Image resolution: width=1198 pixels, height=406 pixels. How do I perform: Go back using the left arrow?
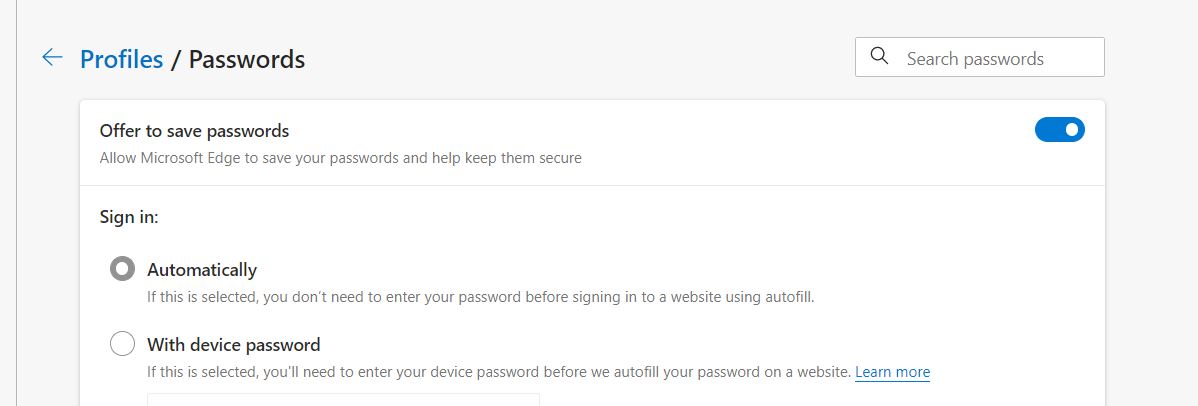(52, 58)
